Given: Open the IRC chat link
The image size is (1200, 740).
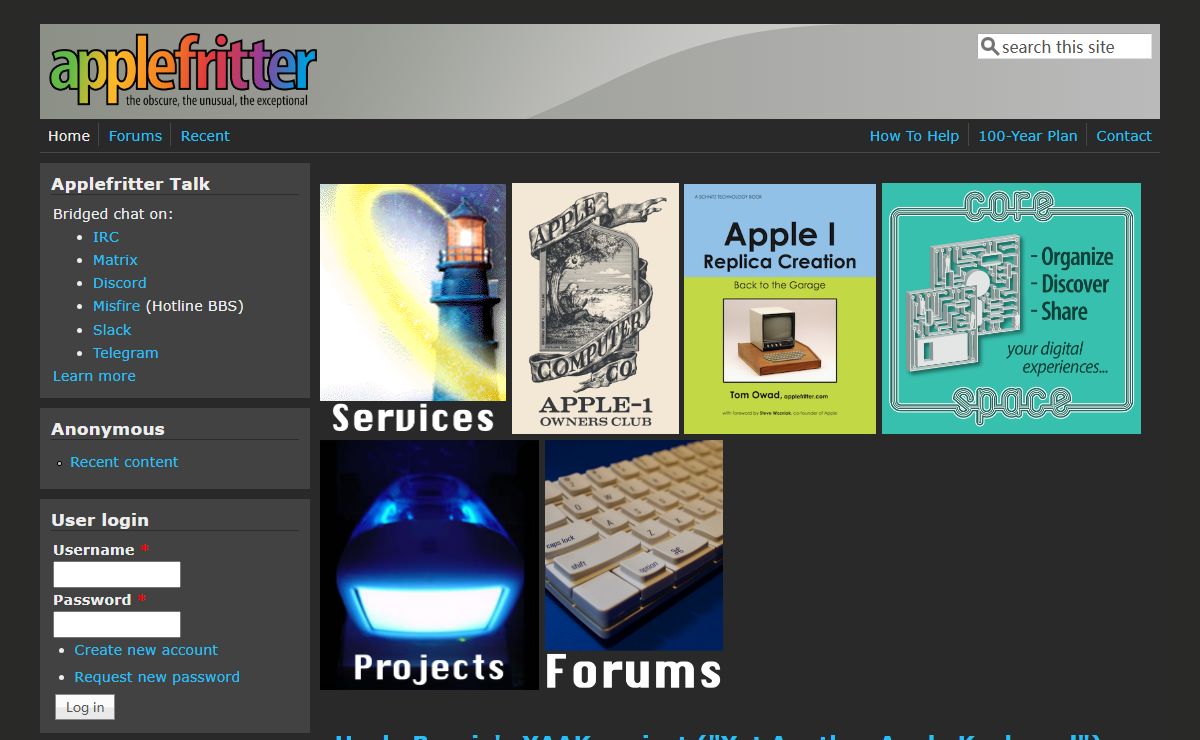Looking at the screenshot, I should click(106, 237).
